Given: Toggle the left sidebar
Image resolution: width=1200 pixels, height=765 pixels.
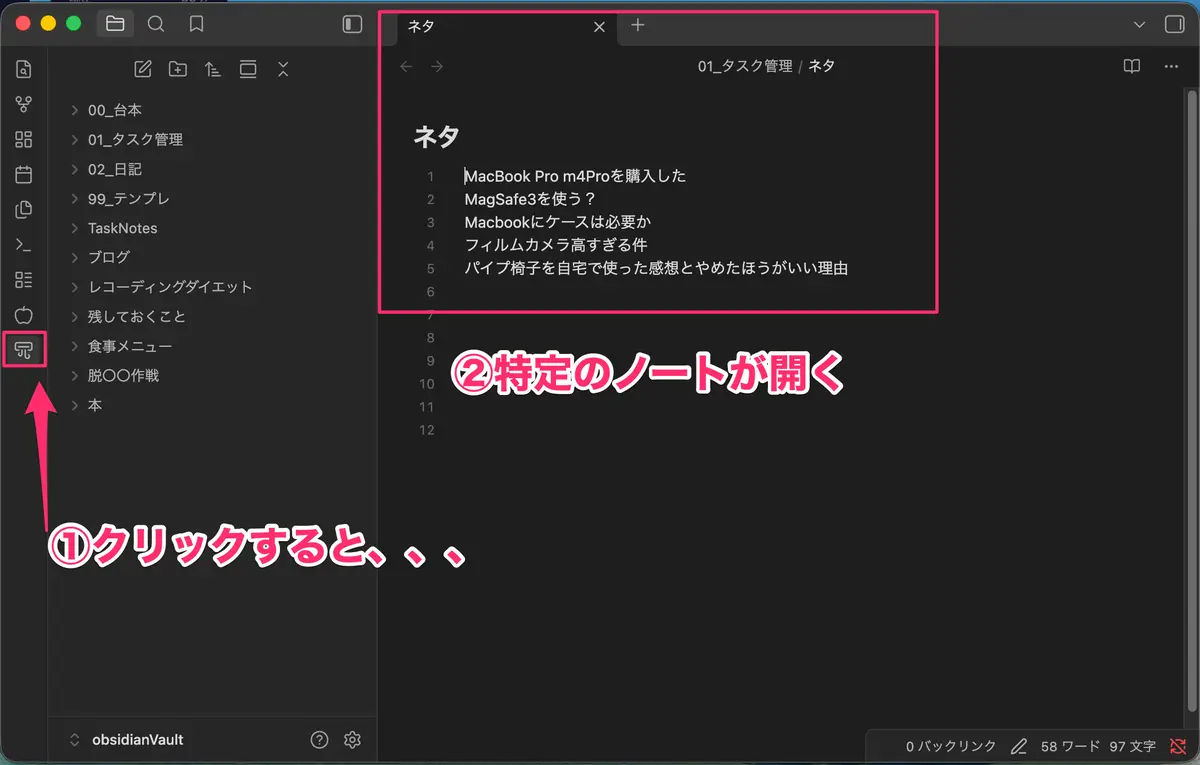Looking at the screenshot, I should (x=352, y=24).
